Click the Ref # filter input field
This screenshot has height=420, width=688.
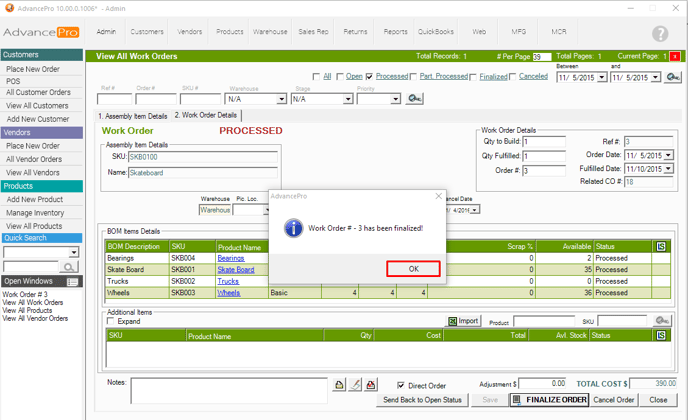click(114, 99)
